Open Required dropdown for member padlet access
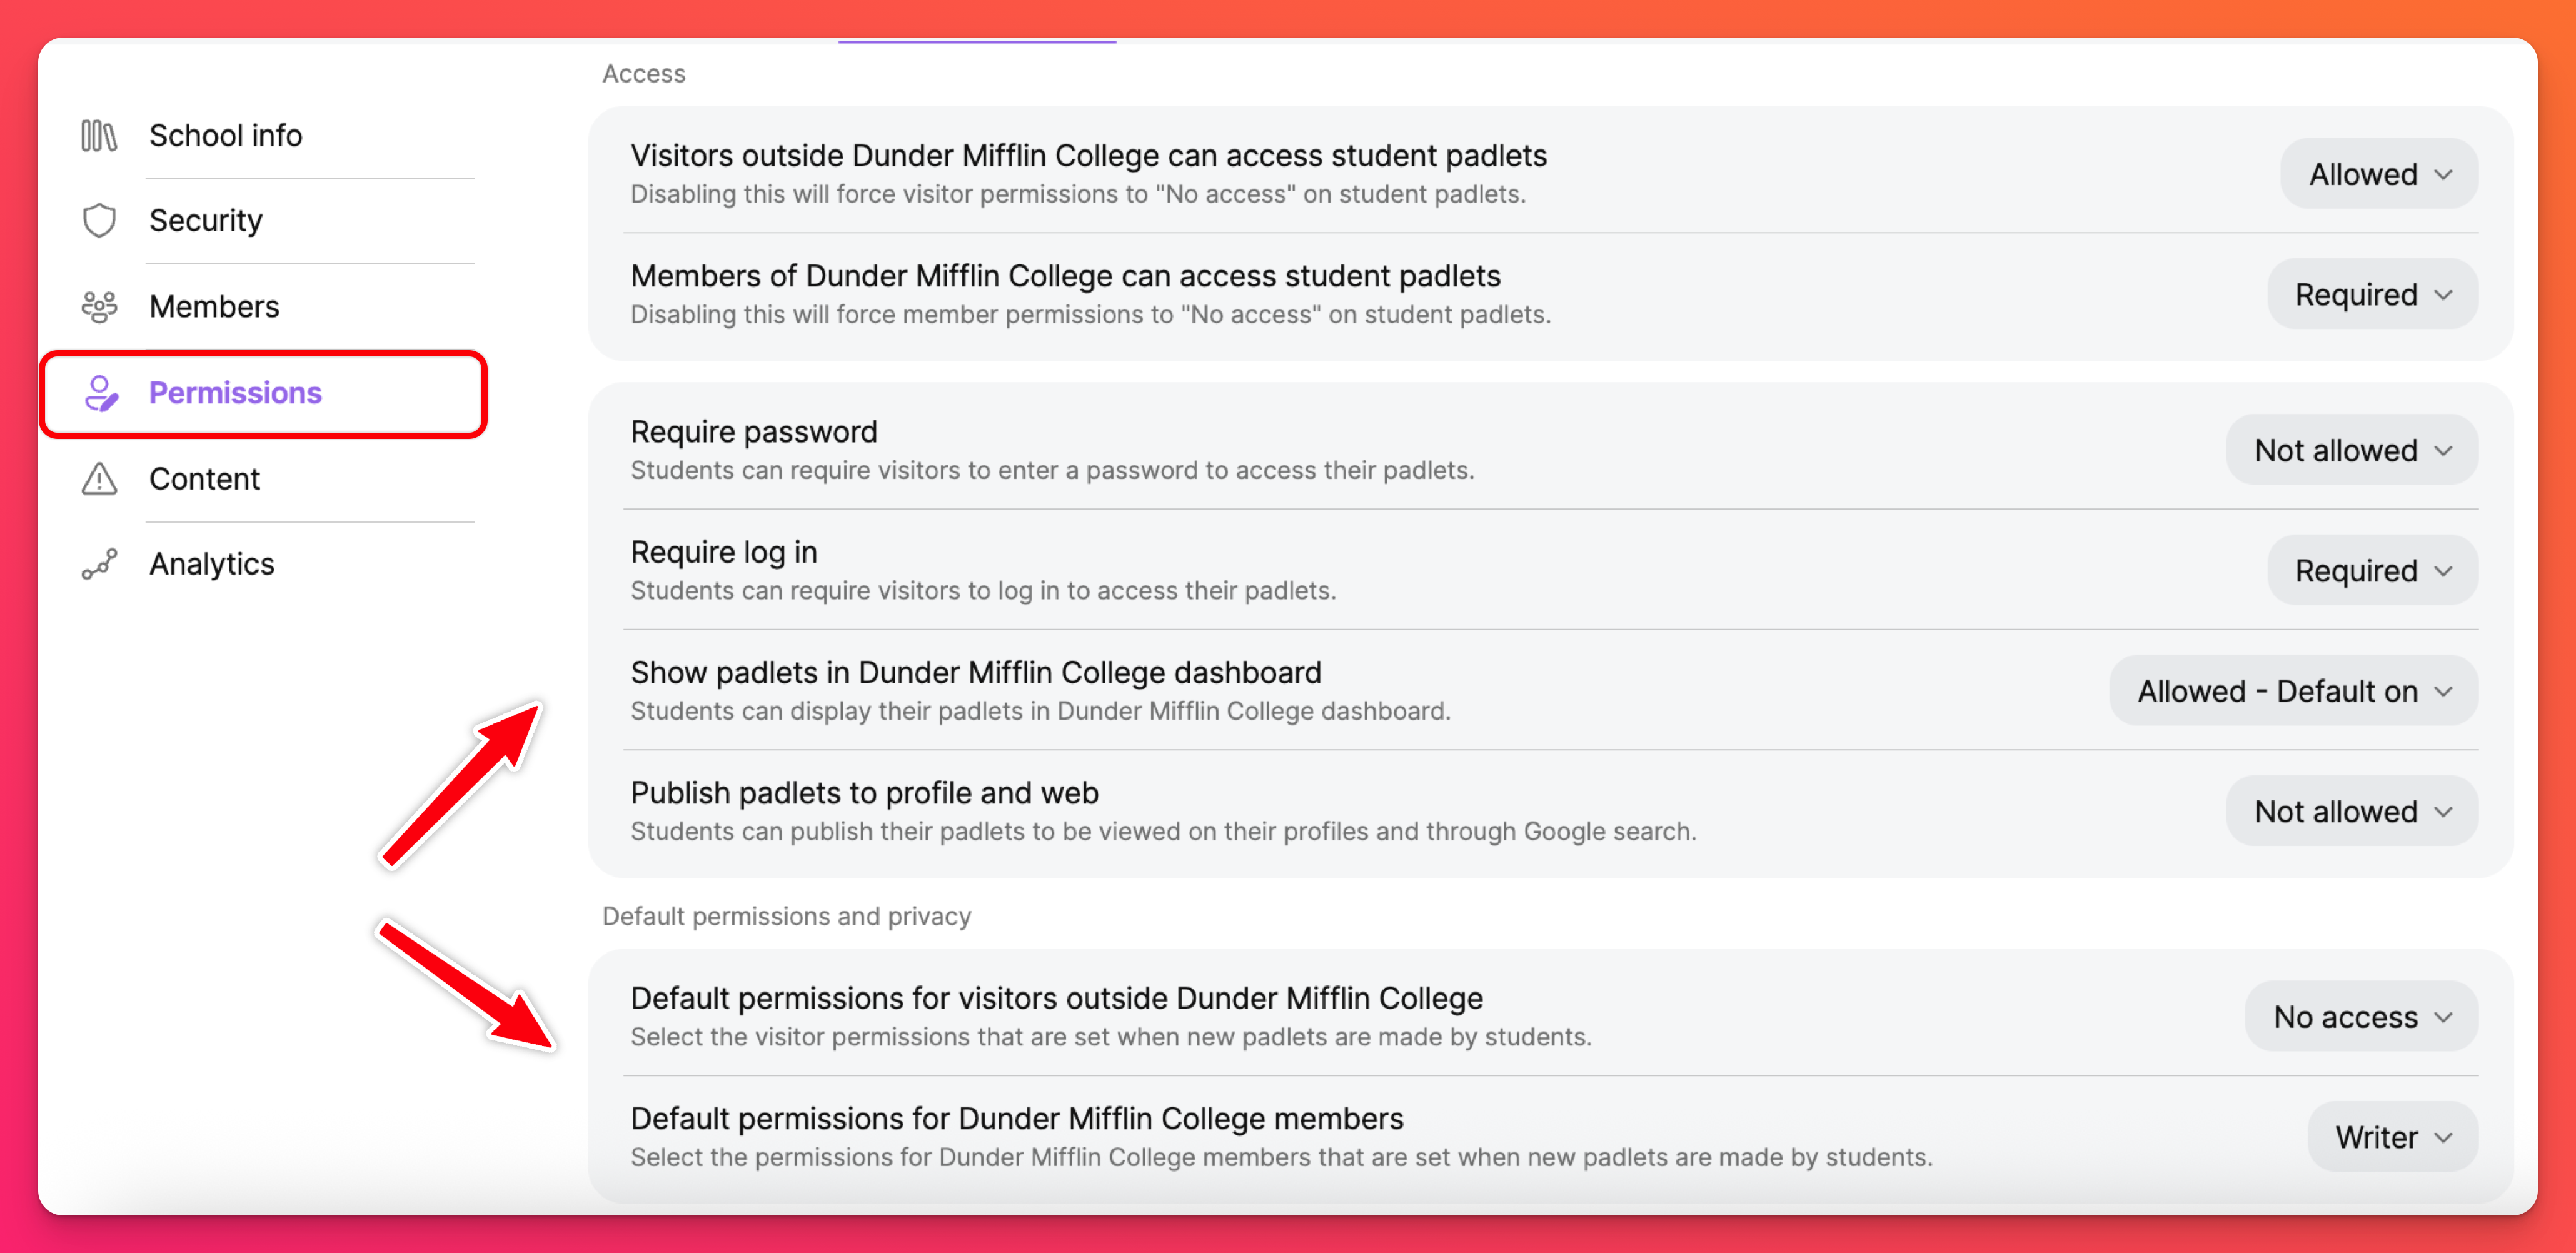The height and width of the screenshot is (1253, 2576). 2372,294
